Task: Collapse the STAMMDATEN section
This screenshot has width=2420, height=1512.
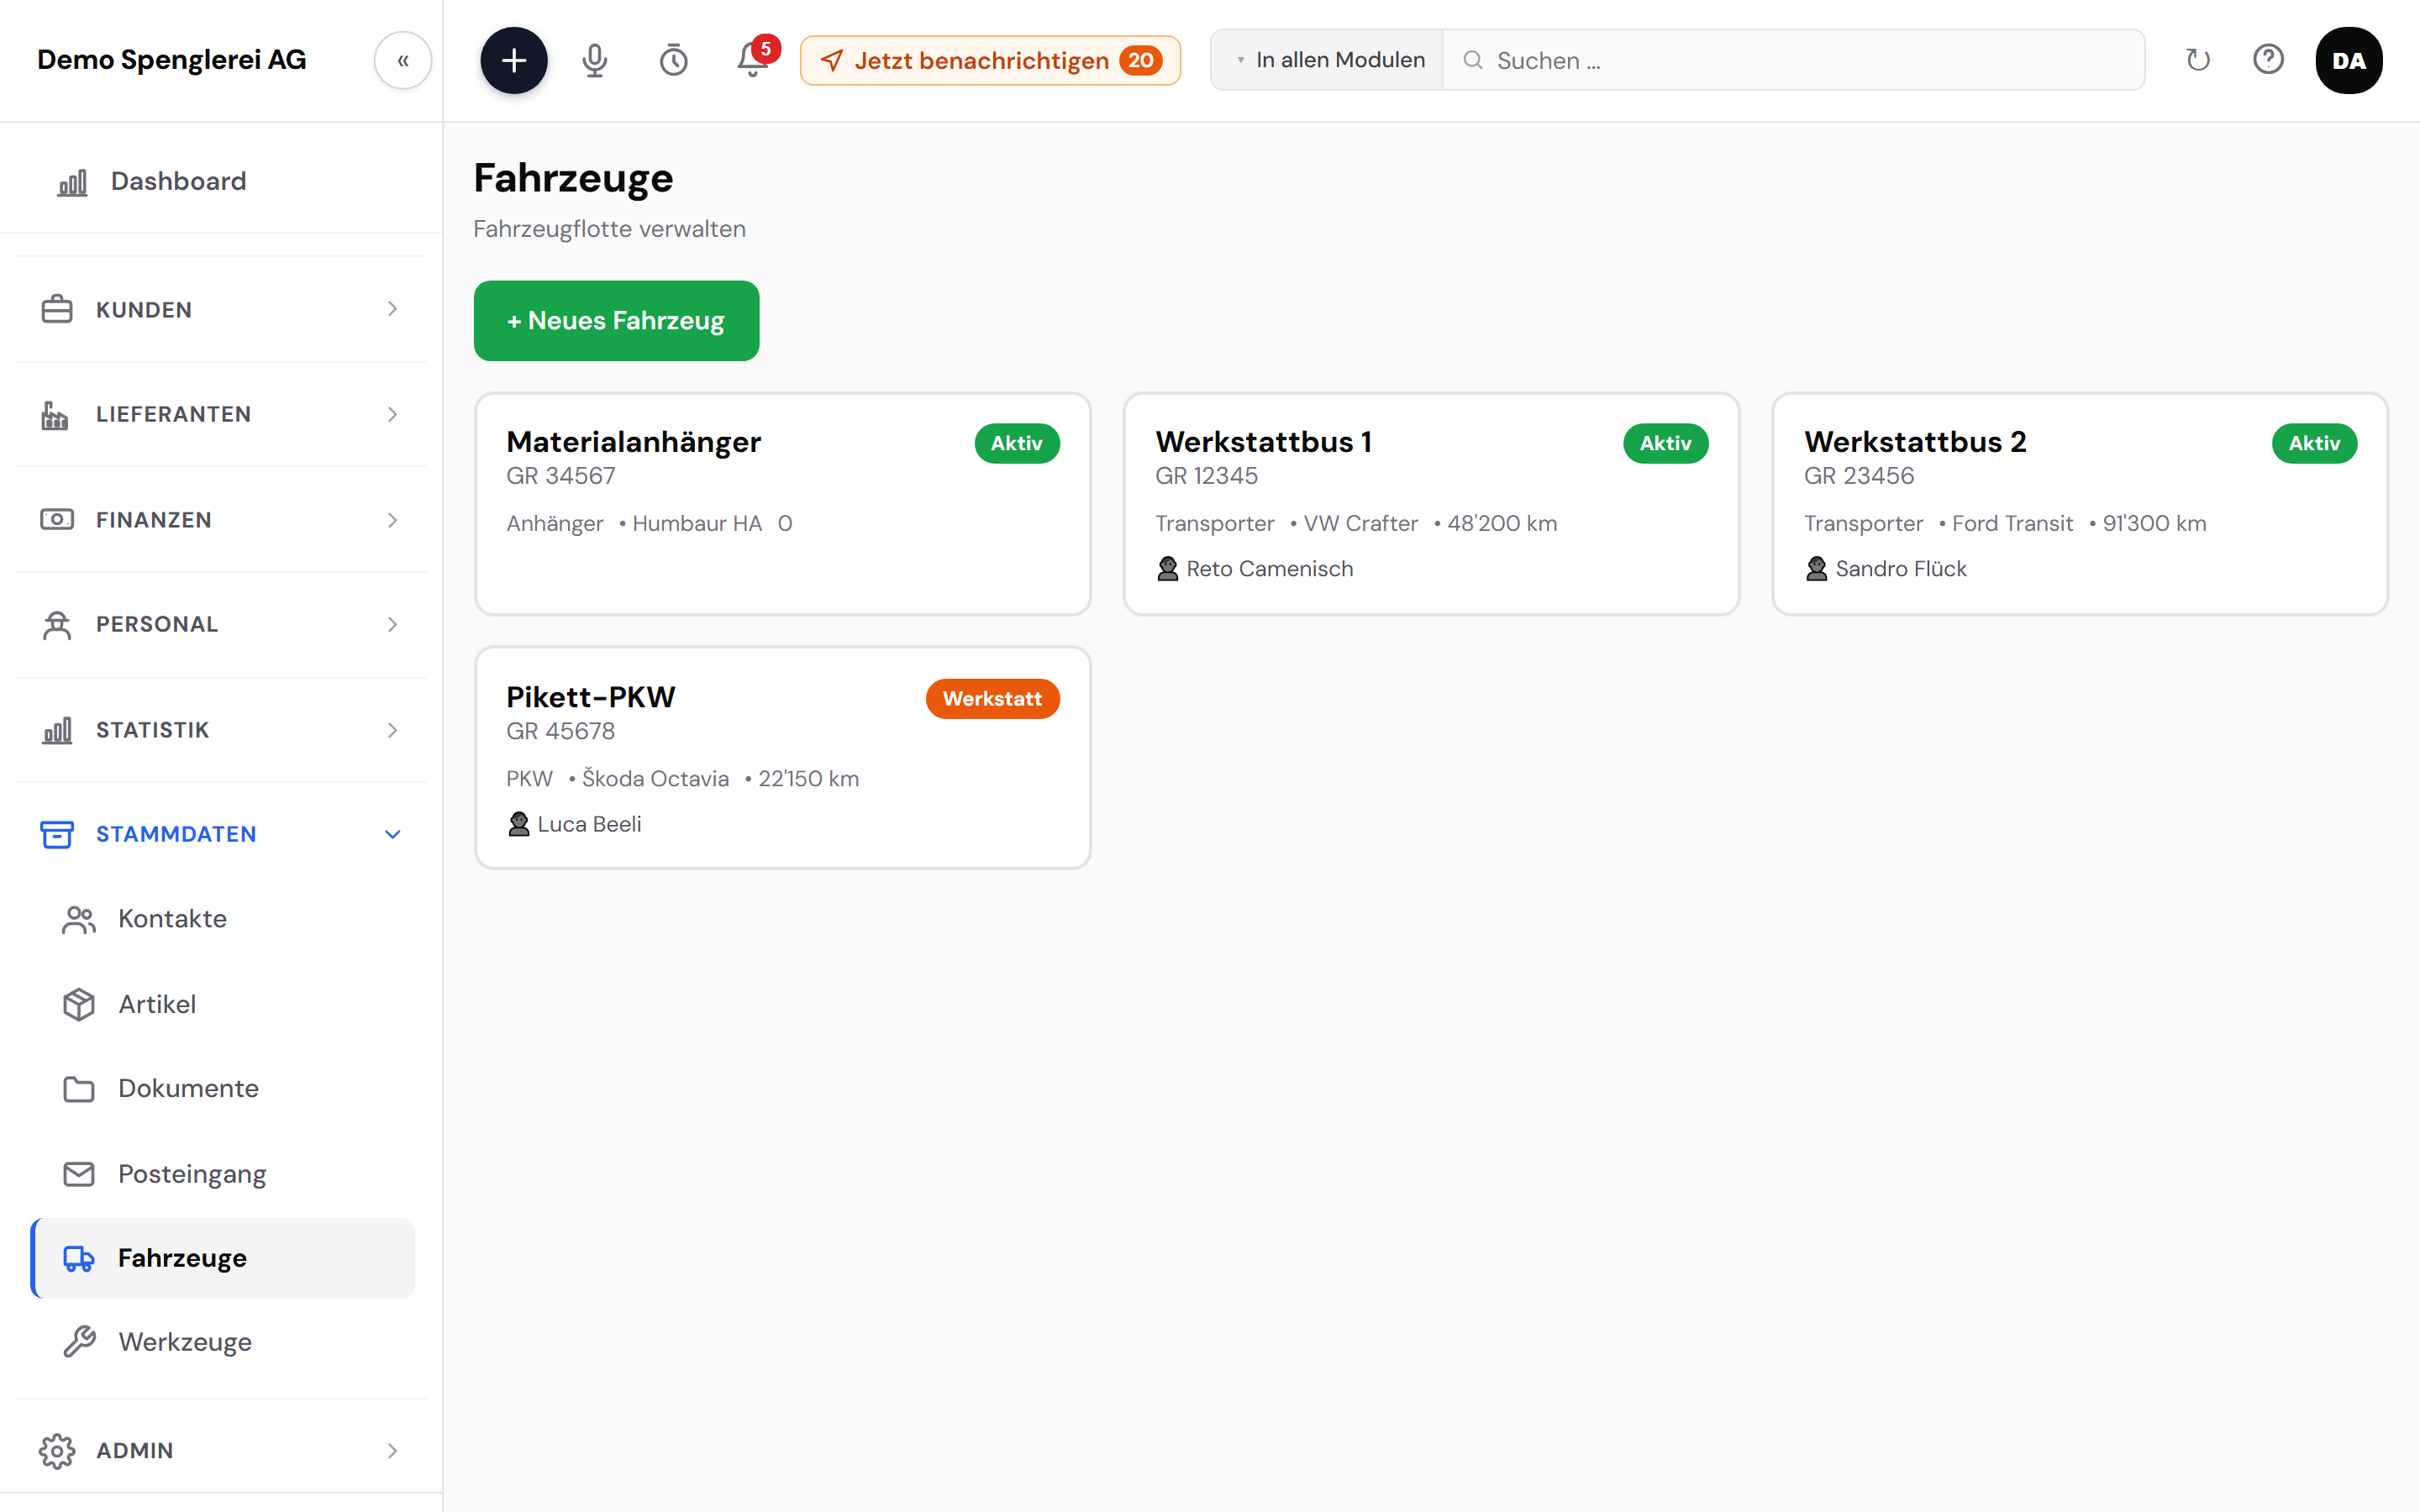Action: point(221,833)
